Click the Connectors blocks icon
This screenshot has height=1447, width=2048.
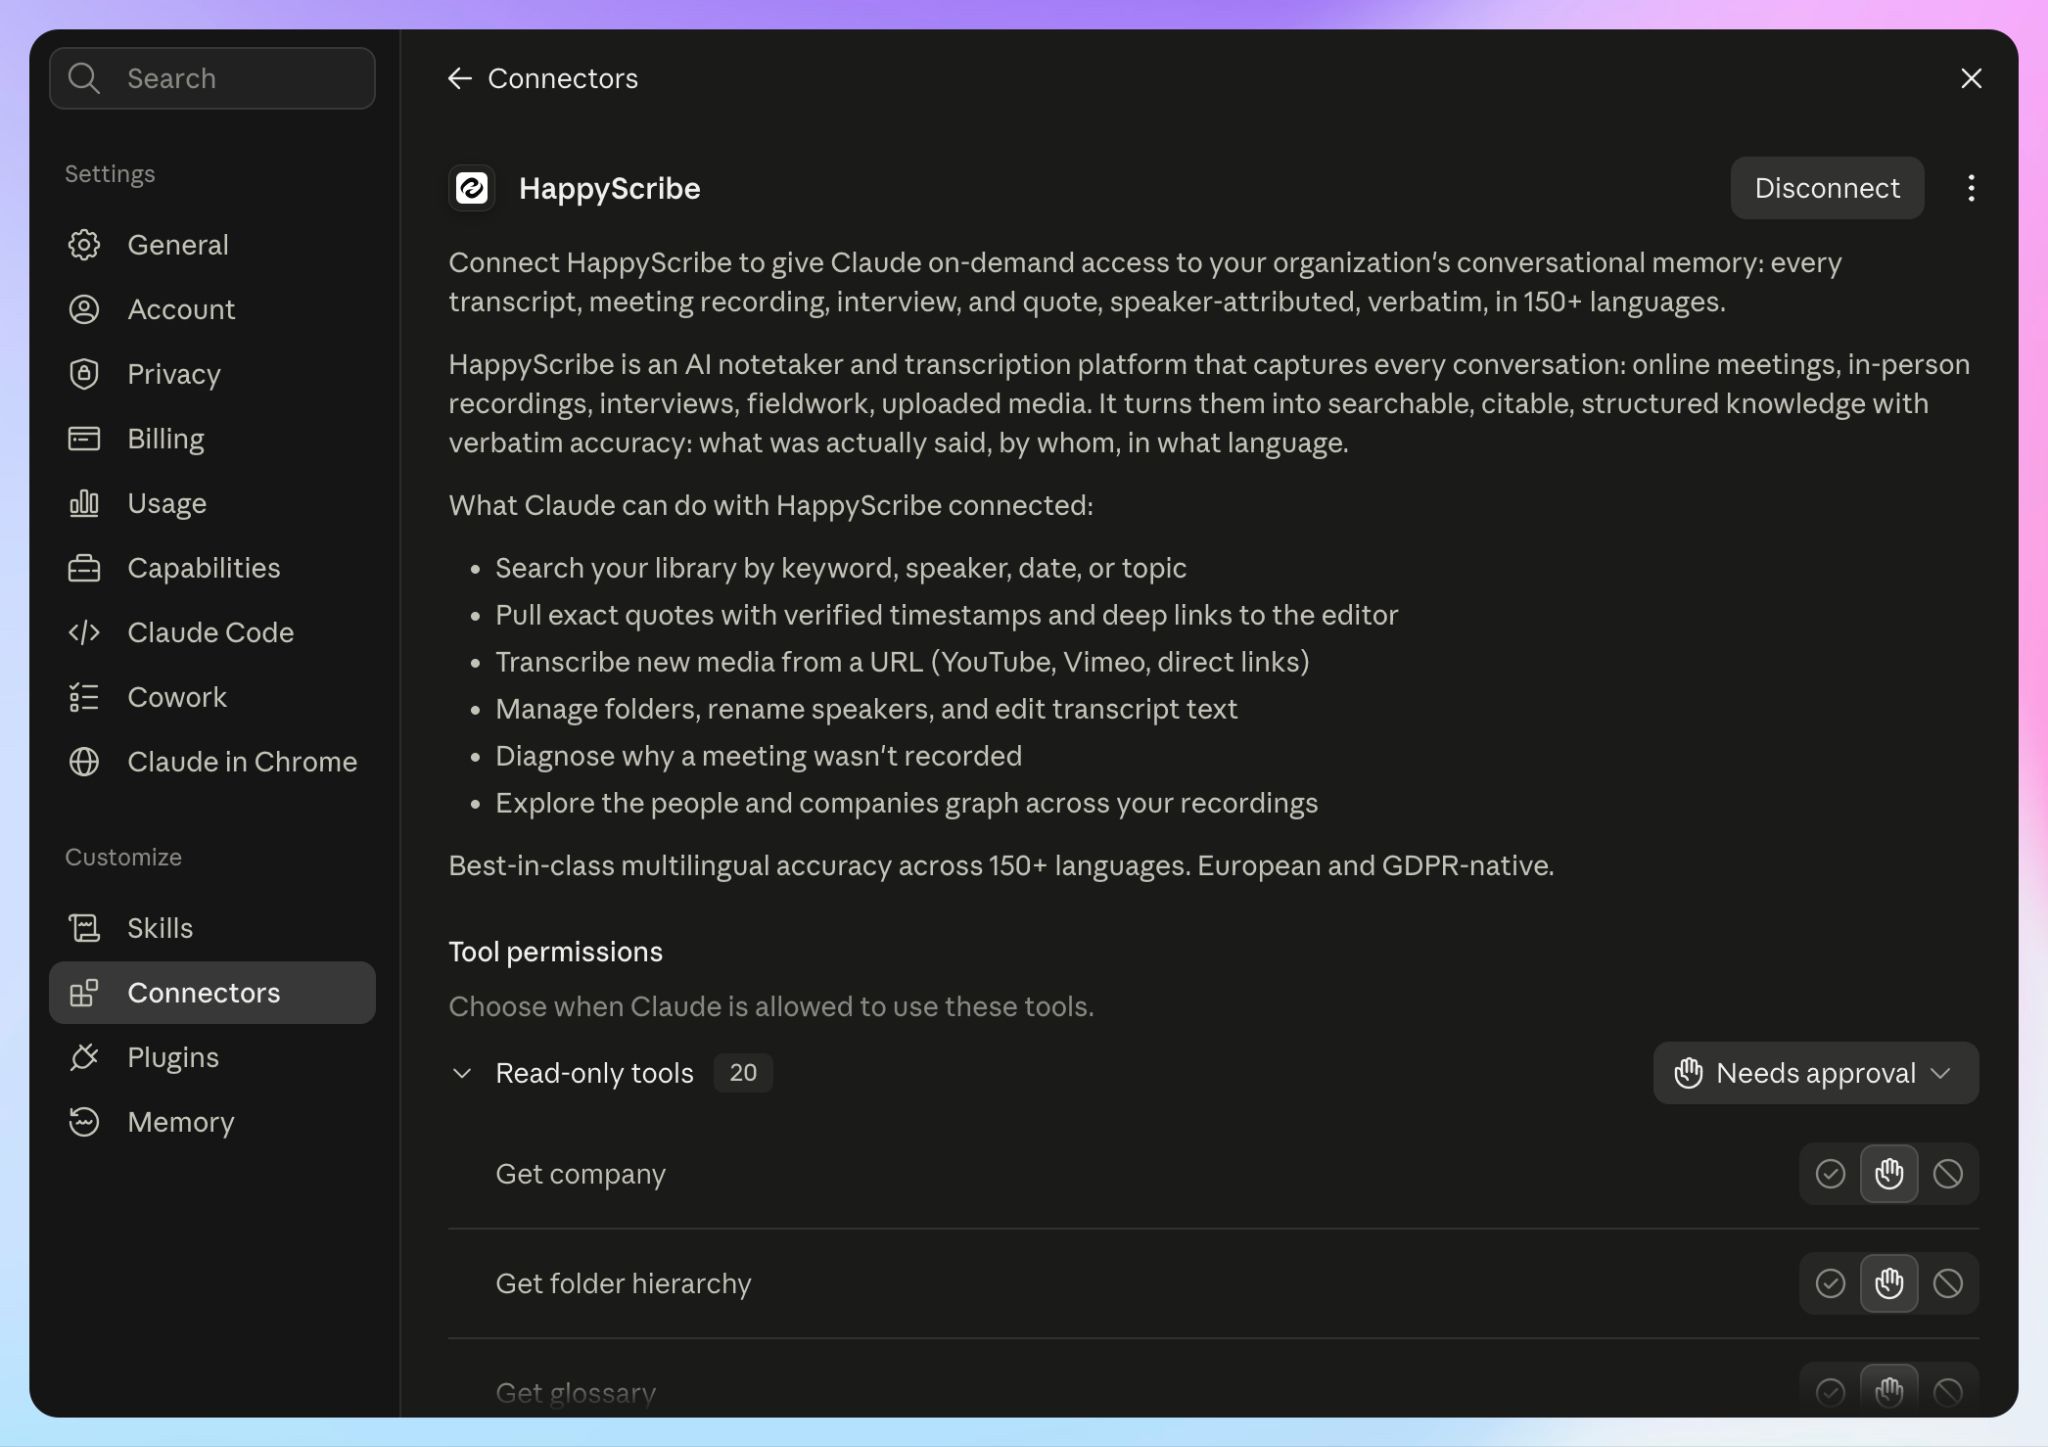tap(84, 993)
